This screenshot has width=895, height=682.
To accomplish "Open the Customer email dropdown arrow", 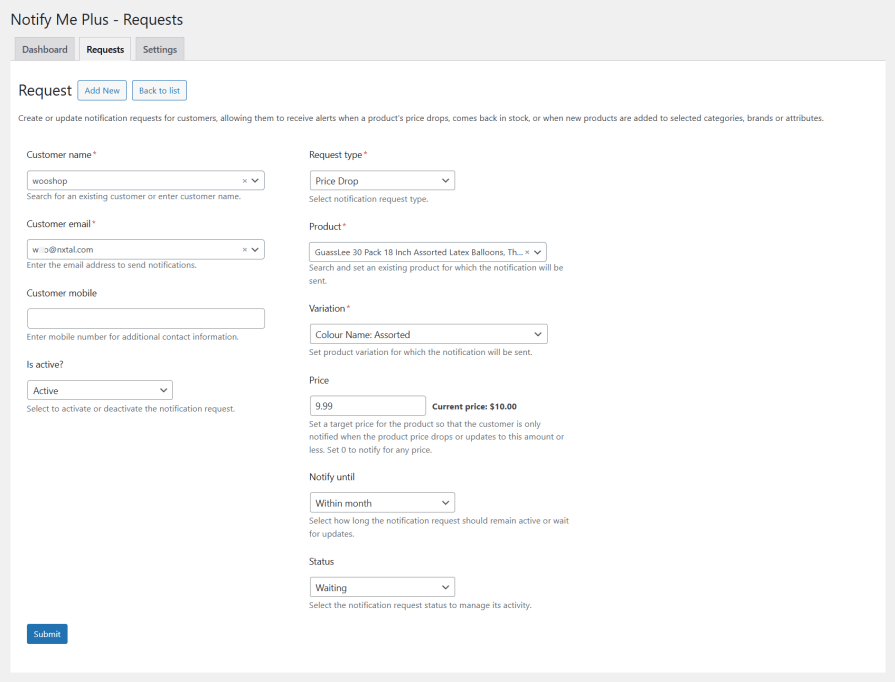I will tap(255, 250).
